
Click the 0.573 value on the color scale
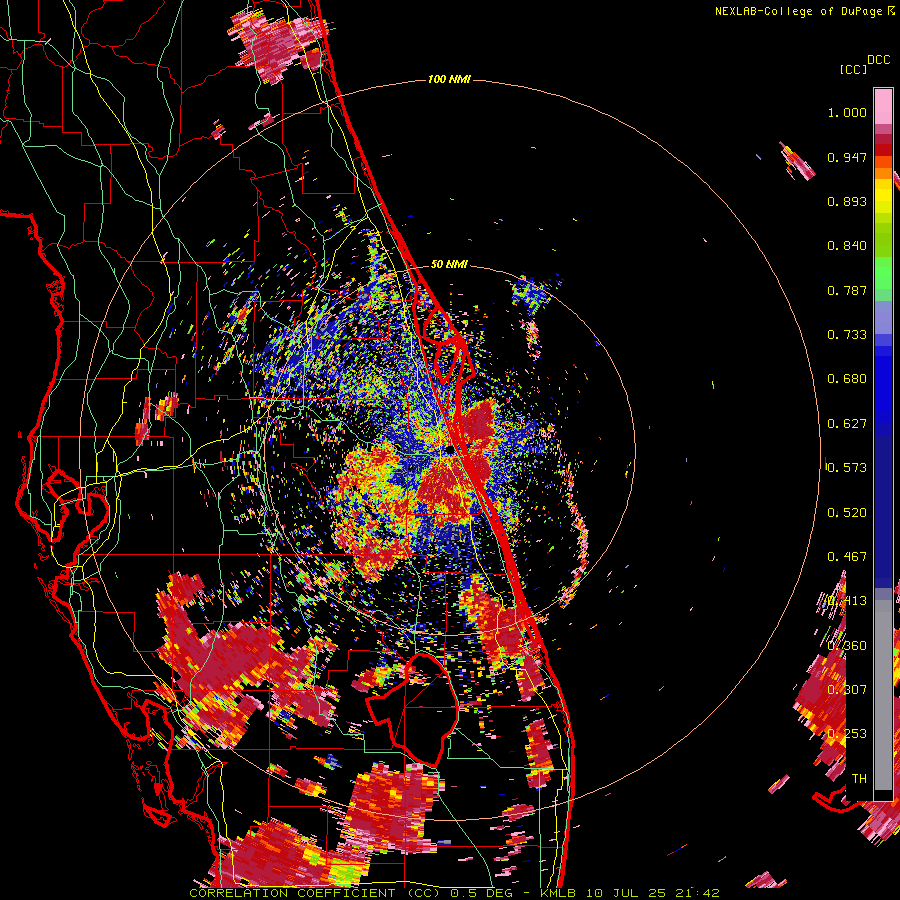point(847,468)
